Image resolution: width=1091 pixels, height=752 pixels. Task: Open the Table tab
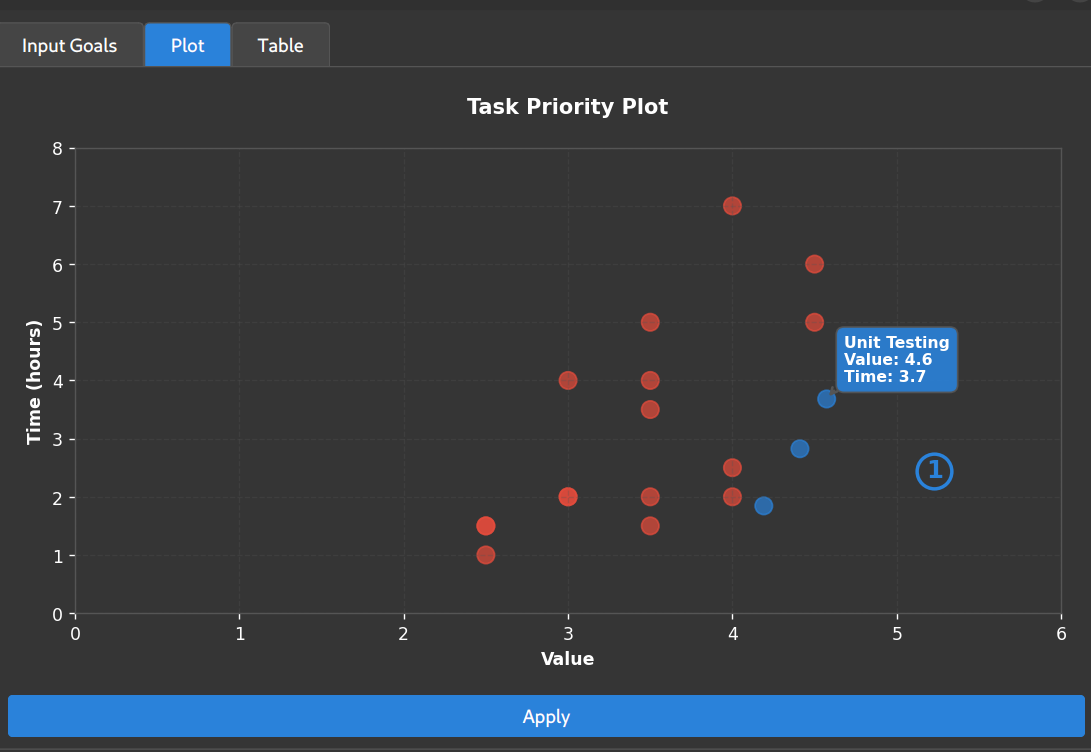280,45
